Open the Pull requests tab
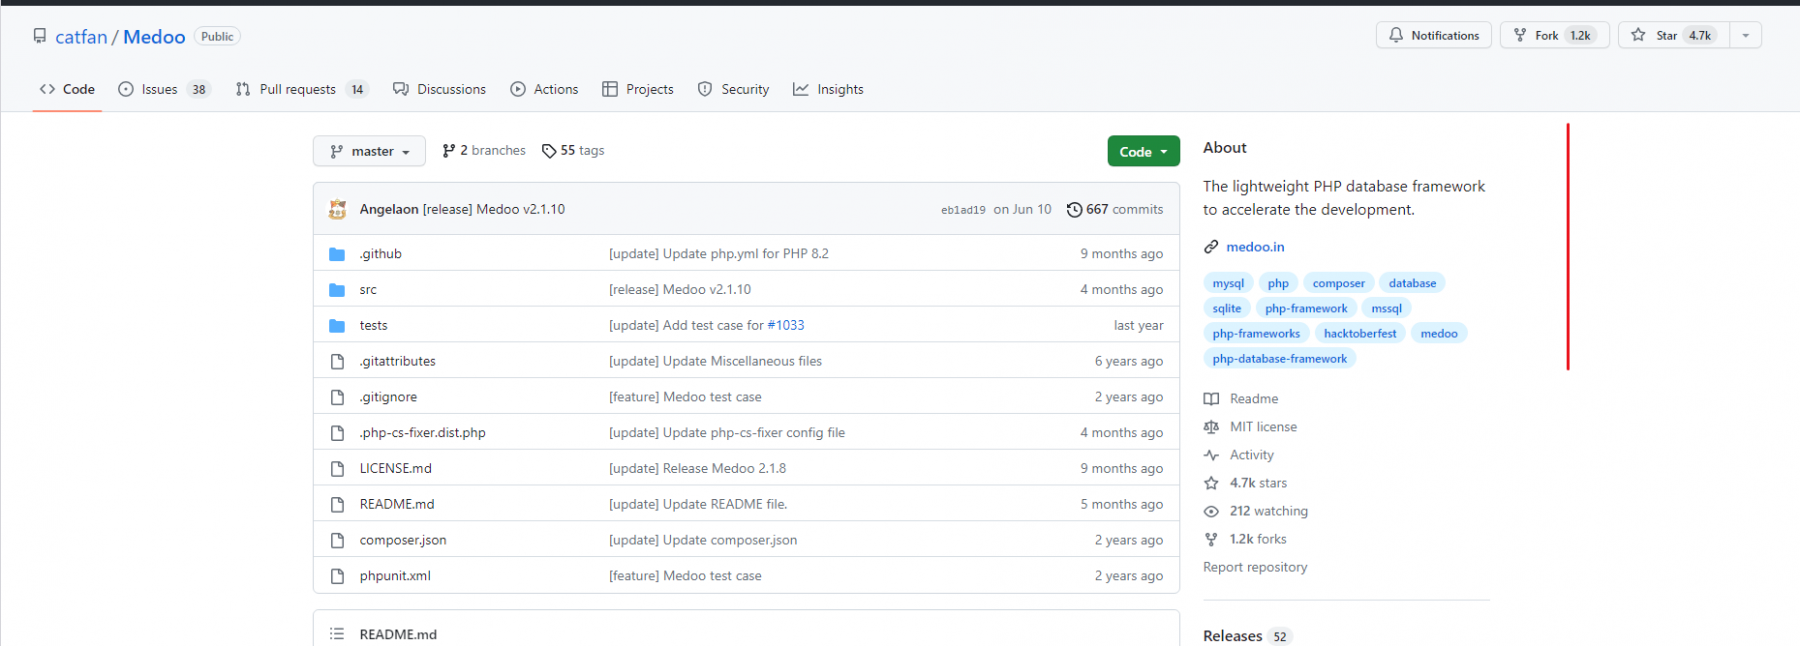 [x=302, y=89]
